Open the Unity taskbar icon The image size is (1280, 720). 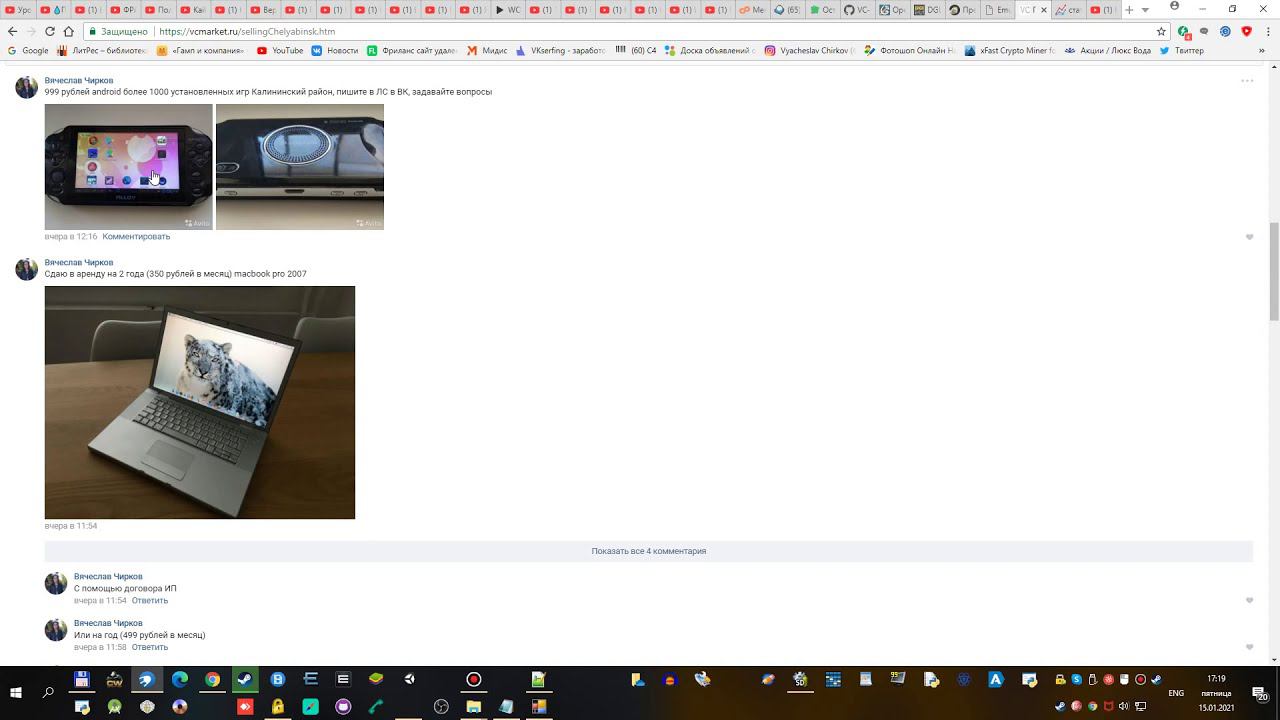point(409,680)
